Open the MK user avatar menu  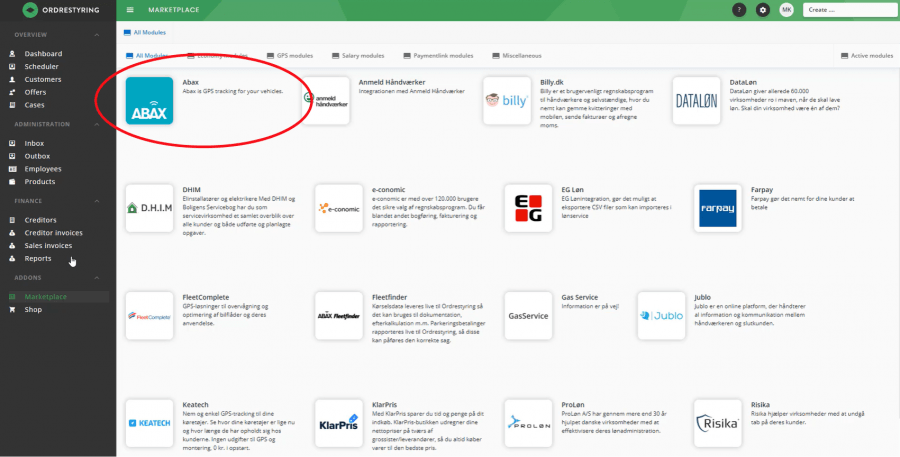pos(786,10)
